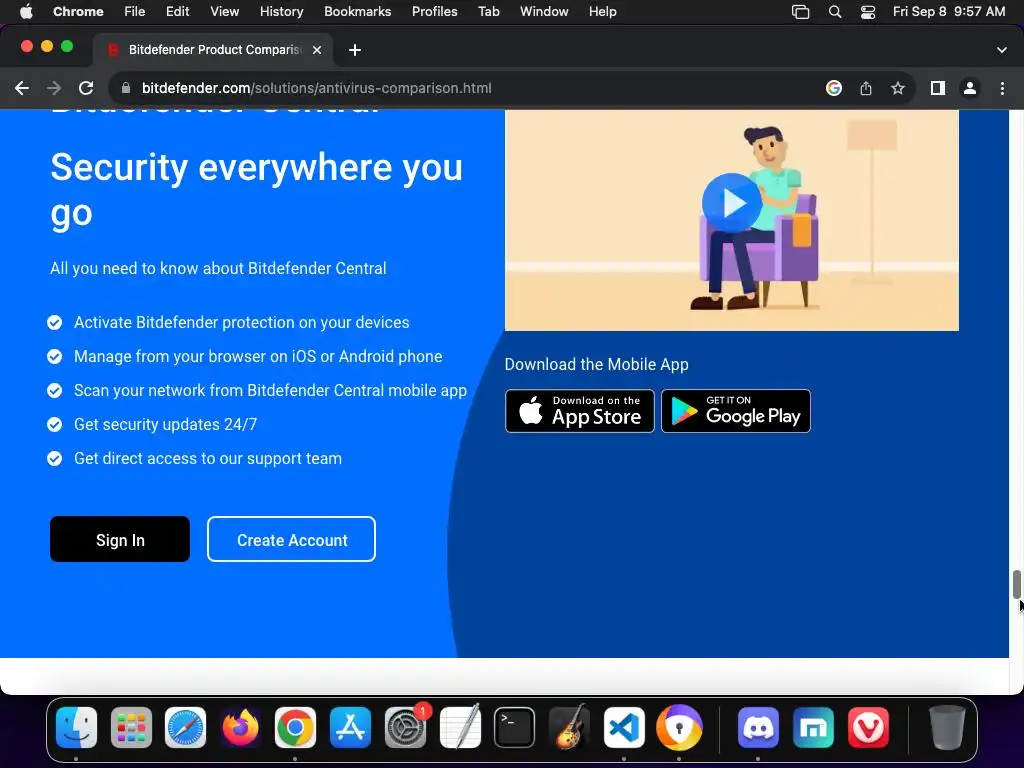Click the "Download the Mobile App" label
Viewport: 1024px width, 768px height.
pos(596,364)
